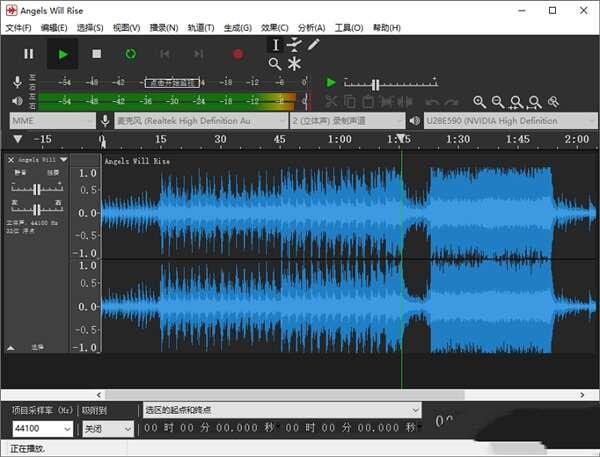Open the 效果(C) effects menu

tap(275, 28)
